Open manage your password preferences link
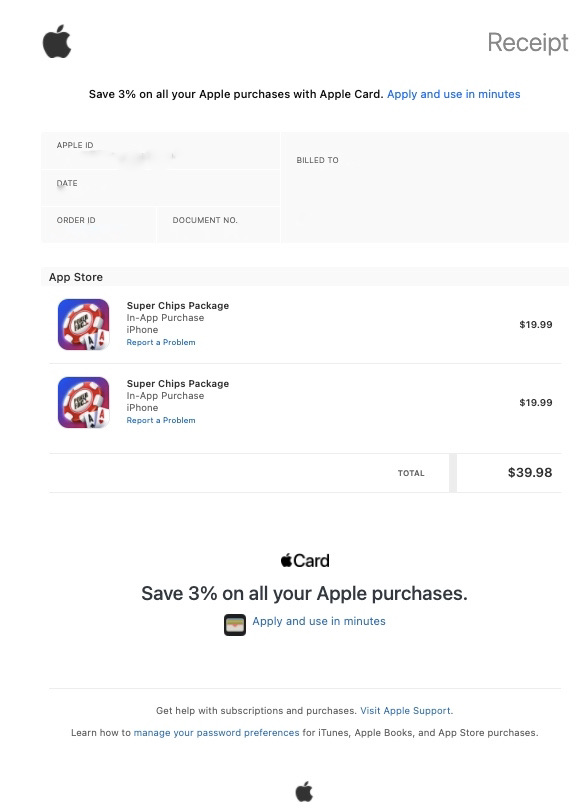The image size is (586, 810). tap(217, 733)
